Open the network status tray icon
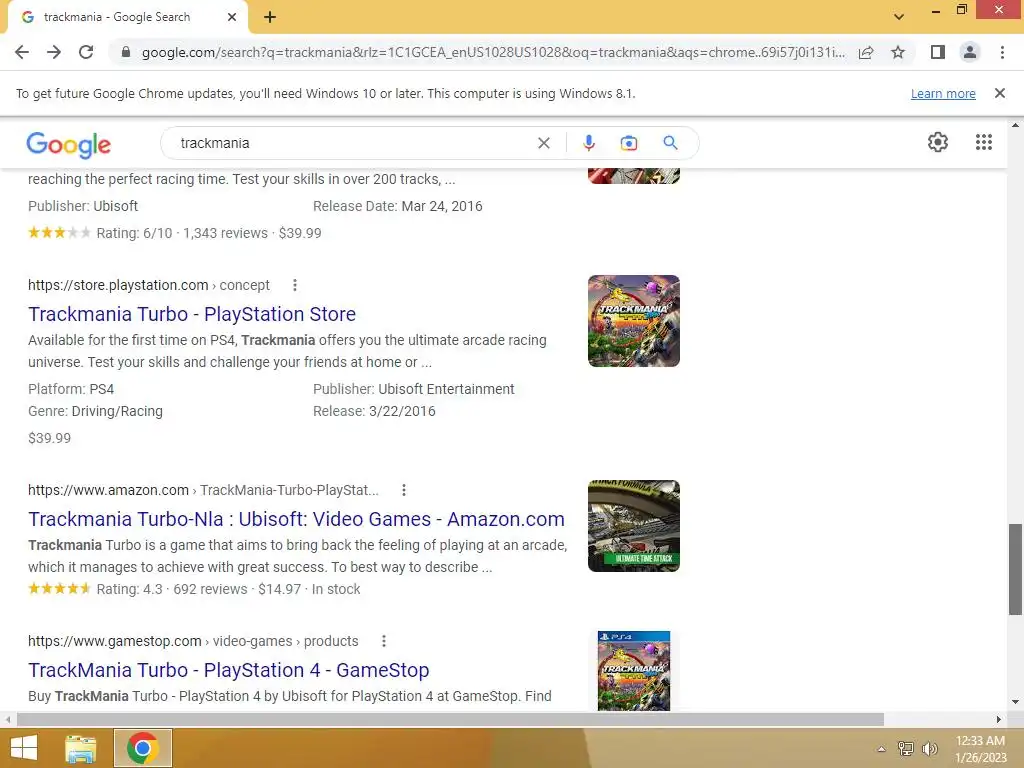The height and width of the screenshot is (768, 1024). click(906, 748)
